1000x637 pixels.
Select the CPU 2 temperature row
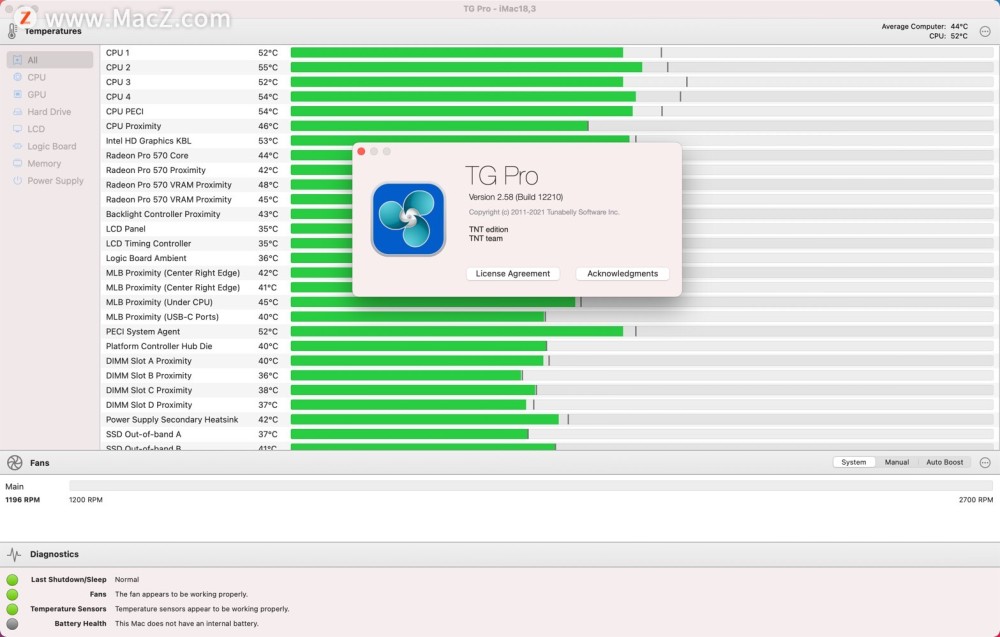pos(550,68)
